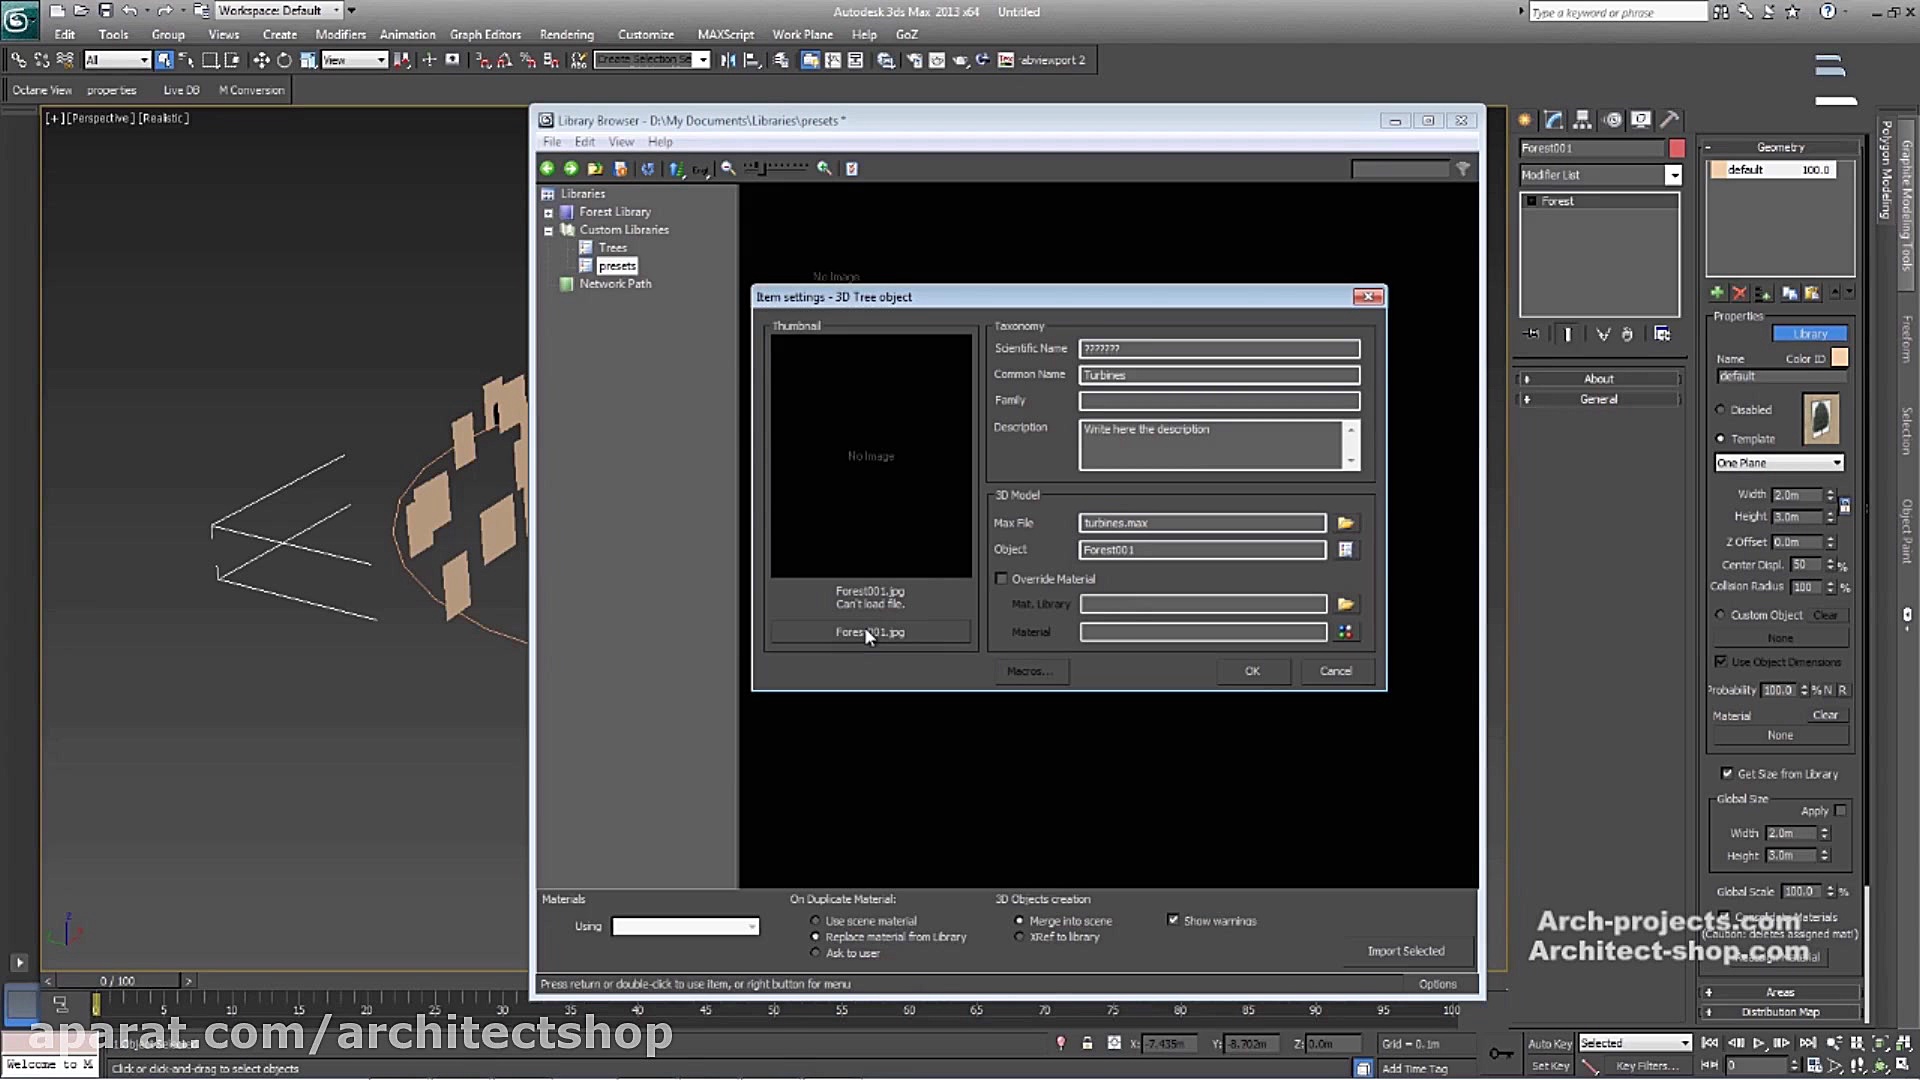Click the green back arrow in Library Browser
1920x1080 pixels.
point(547,169)
